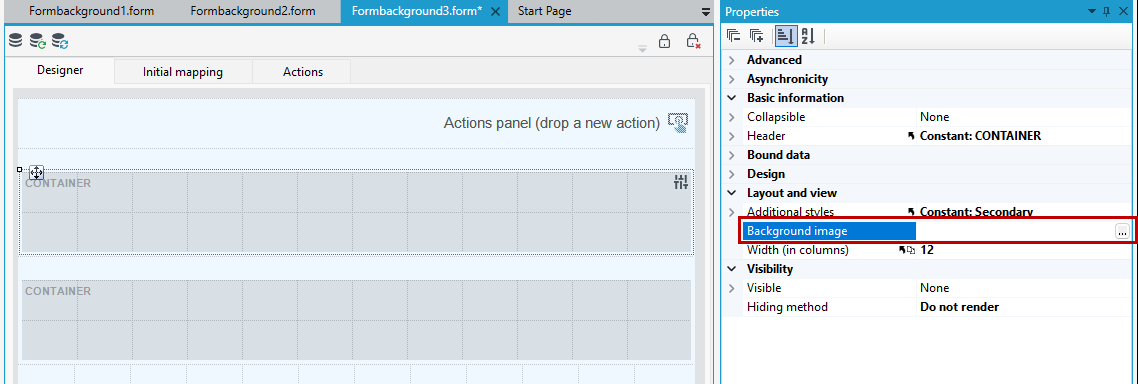Switch to the Formbackground1.form tab

coord(91,12)
